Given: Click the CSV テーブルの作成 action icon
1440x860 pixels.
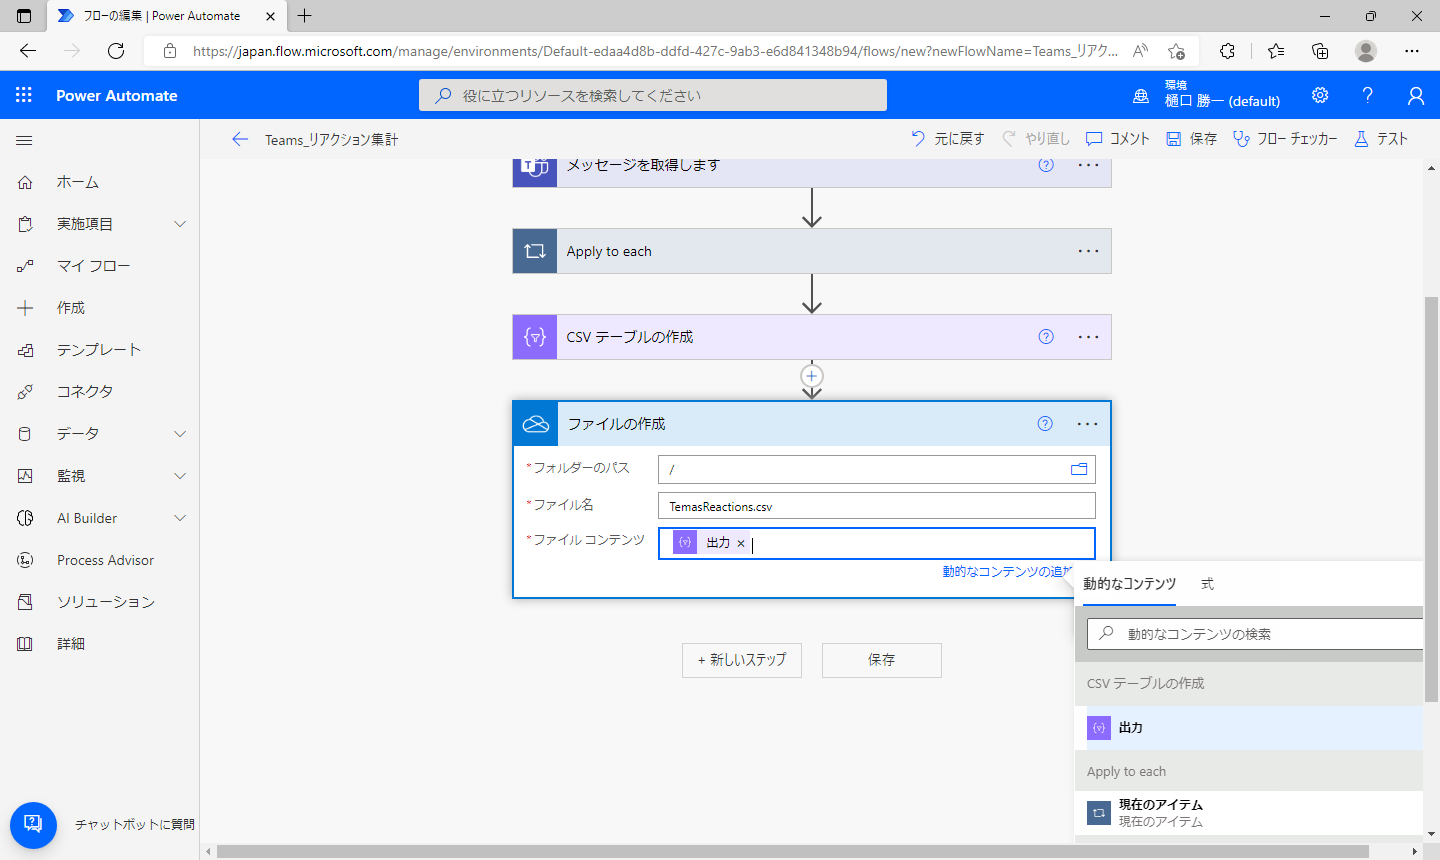Looking at the screenshot, I should pyautogui.click(x=535, y=337).
